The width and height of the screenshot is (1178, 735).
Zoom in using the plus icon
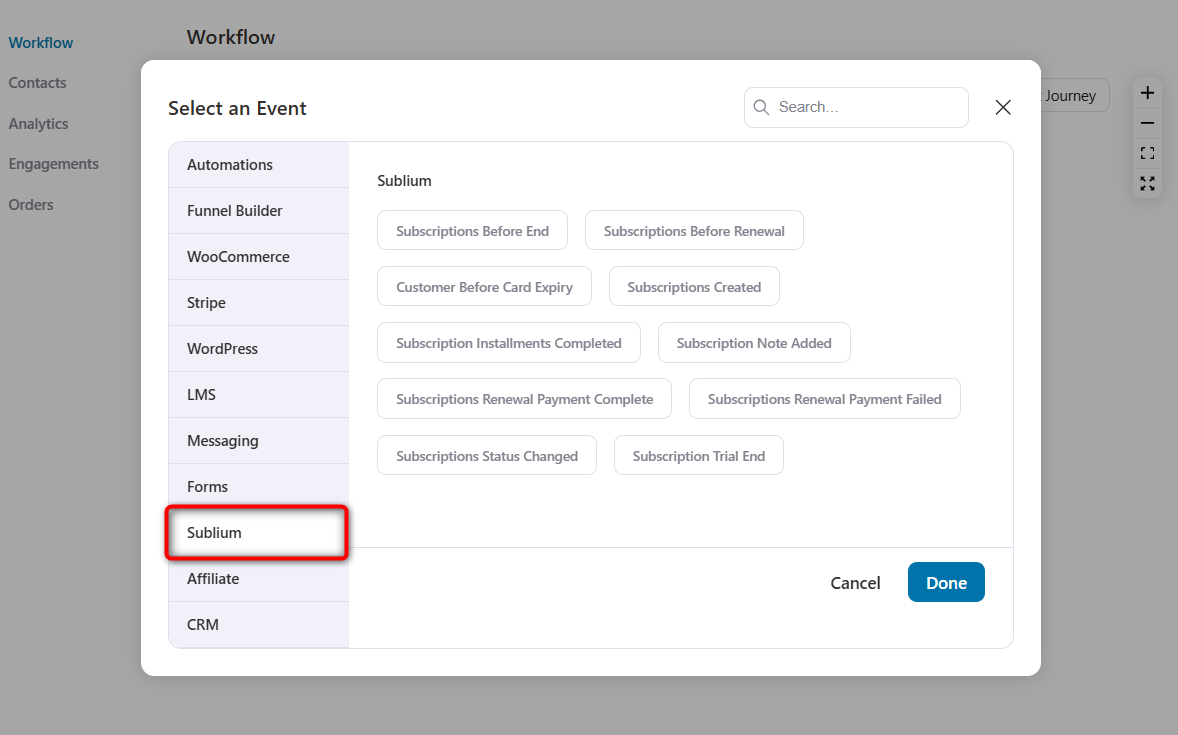(1147, 92)
